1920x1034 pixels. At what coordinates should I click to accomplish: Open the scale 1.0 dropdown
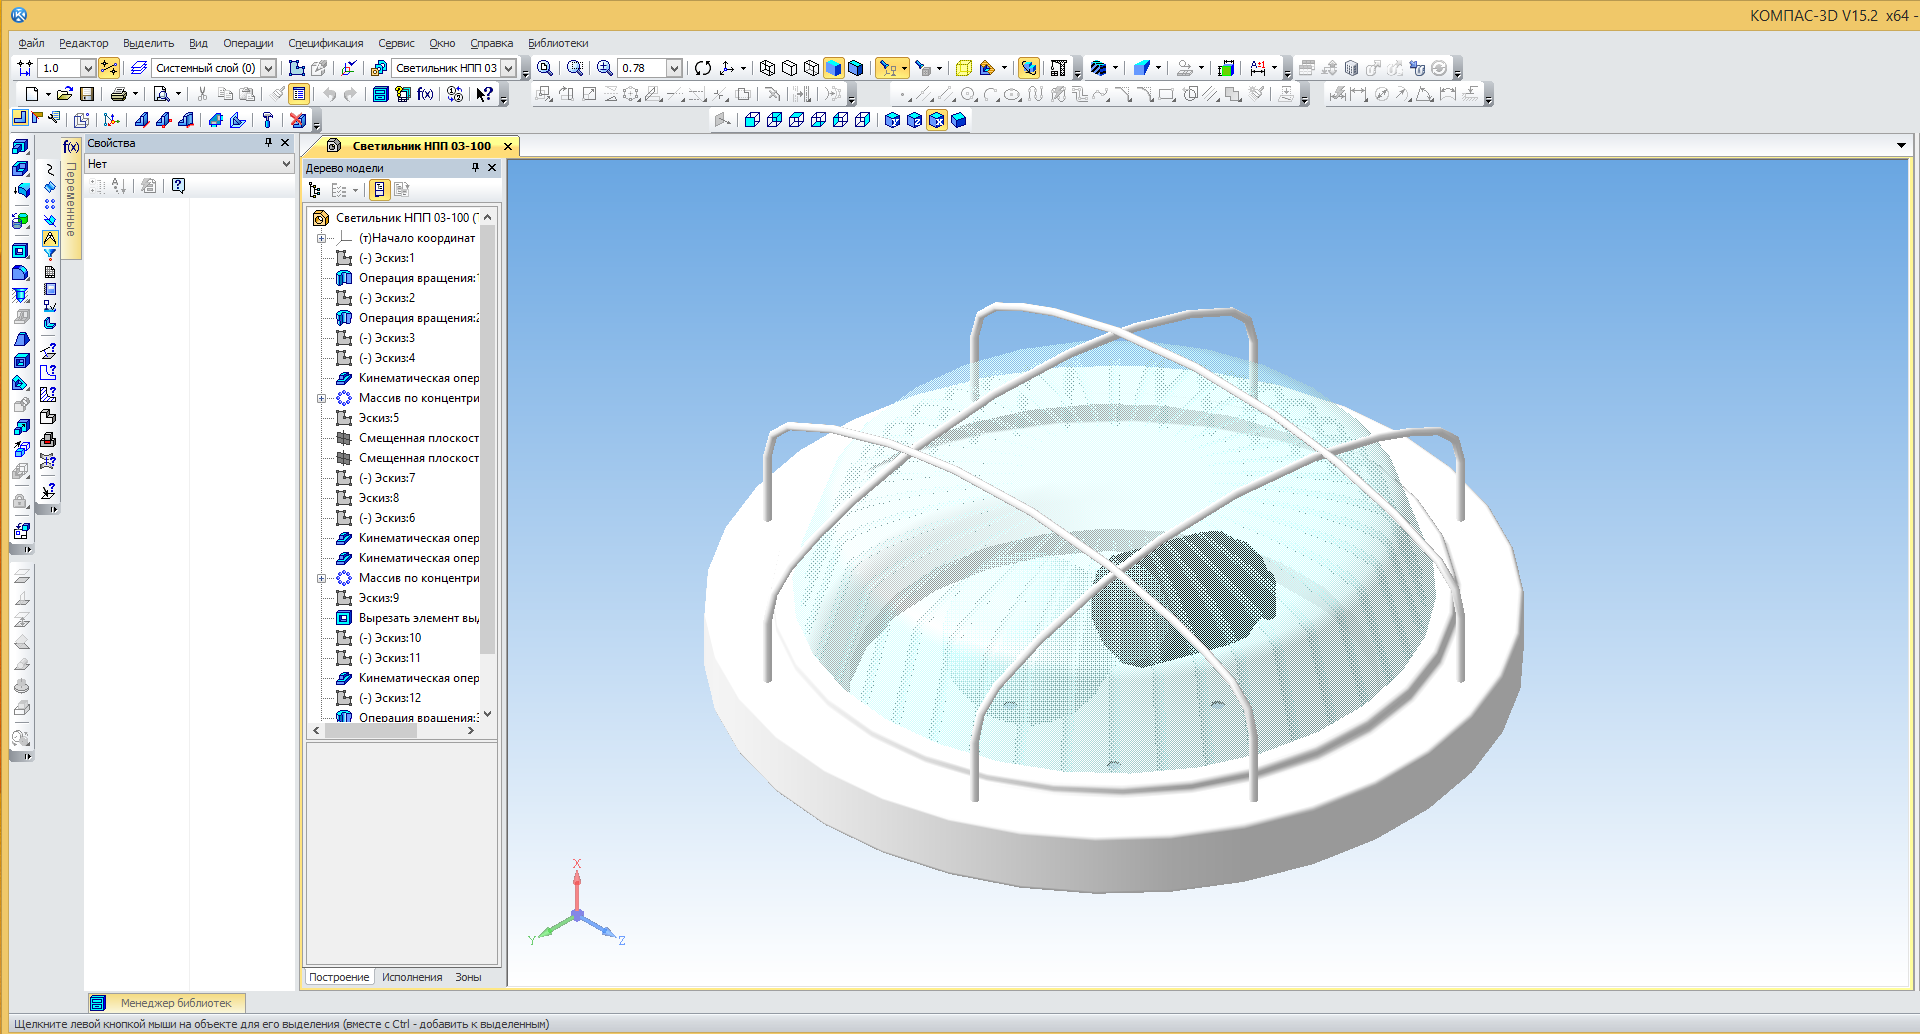tap(88, 68)
